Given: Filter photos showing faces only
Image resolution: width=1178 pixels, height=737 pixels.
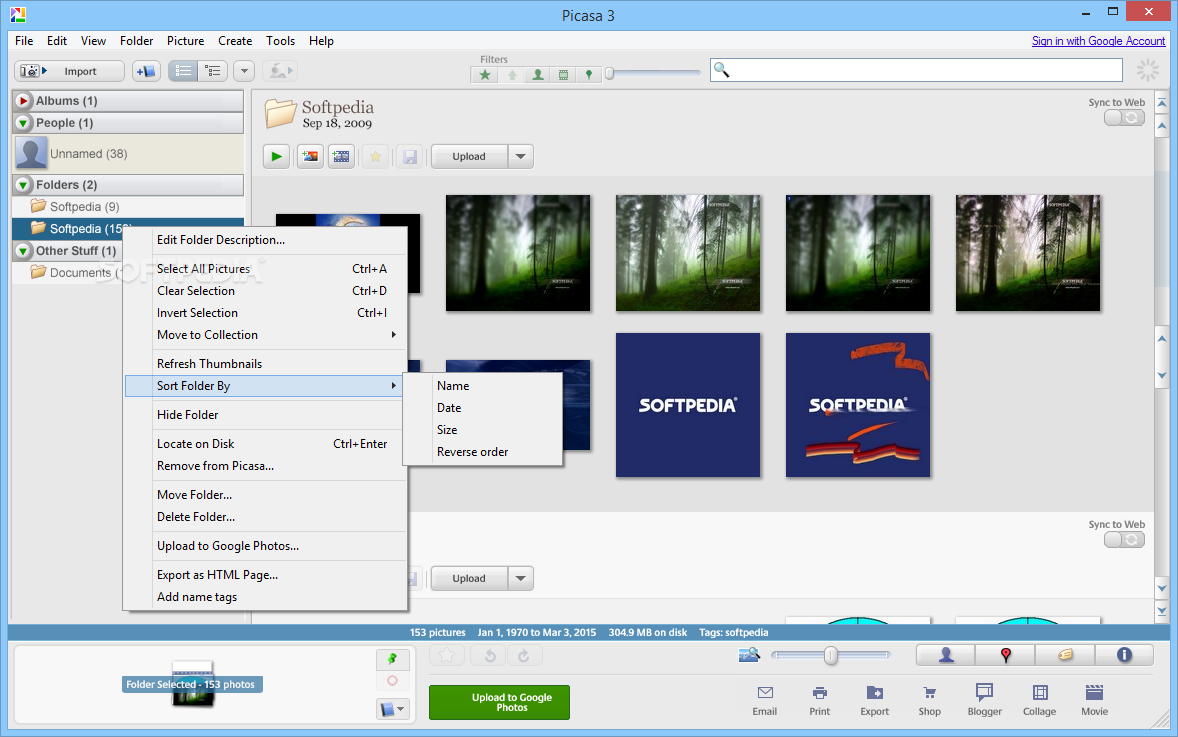Looking at the screenshot, I should click(537, 74).
